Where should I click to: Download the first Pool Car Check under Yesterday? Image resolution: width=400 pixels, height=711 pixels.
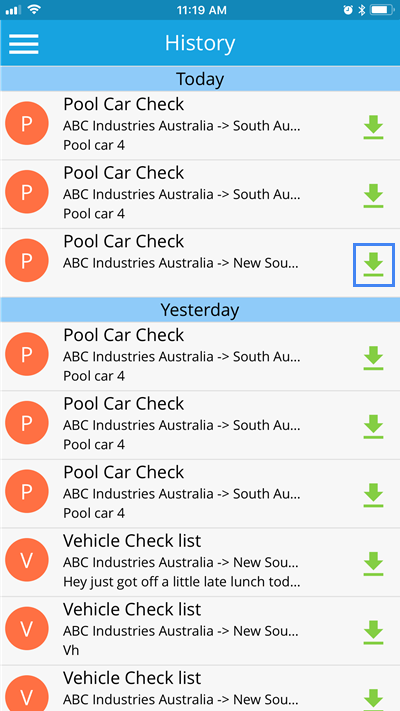(x=373, y=358)
